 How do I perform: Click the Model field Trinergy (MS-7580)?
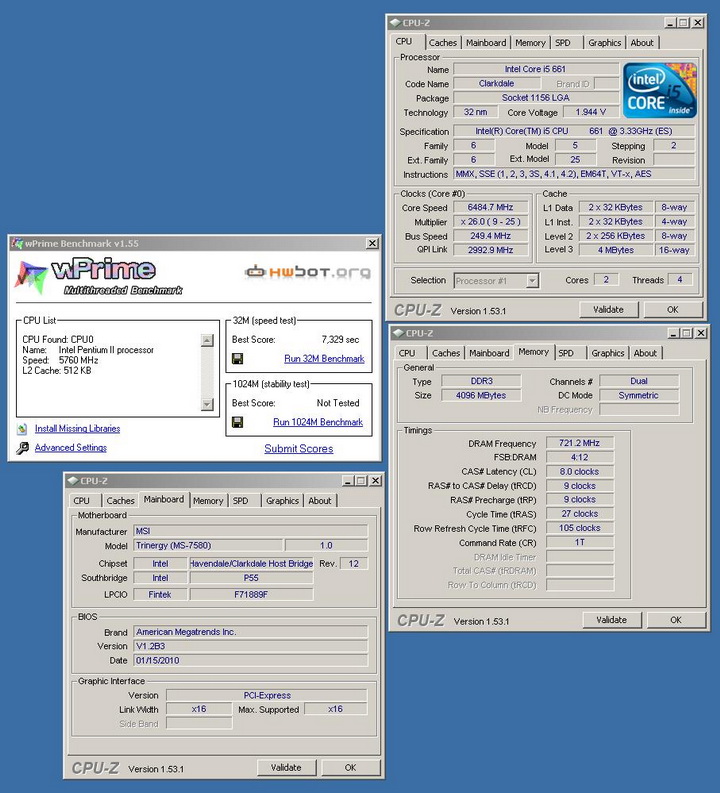(x=208, y=545)
